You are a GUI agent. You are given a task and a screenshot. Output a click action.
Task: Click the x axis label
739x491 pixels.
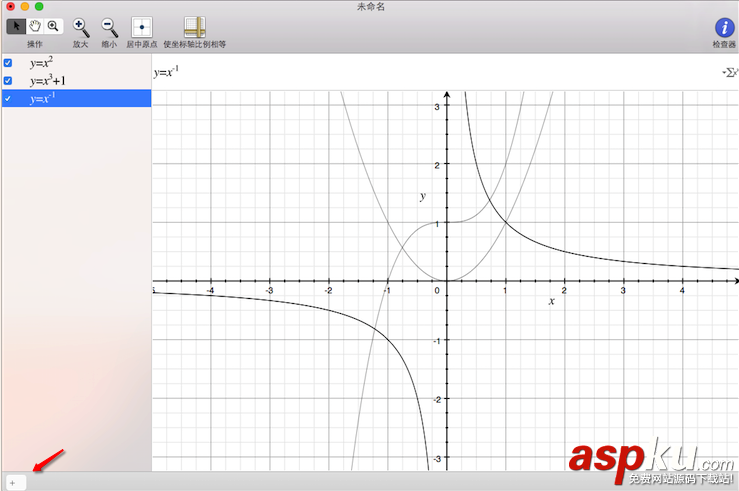coord(551,301)
